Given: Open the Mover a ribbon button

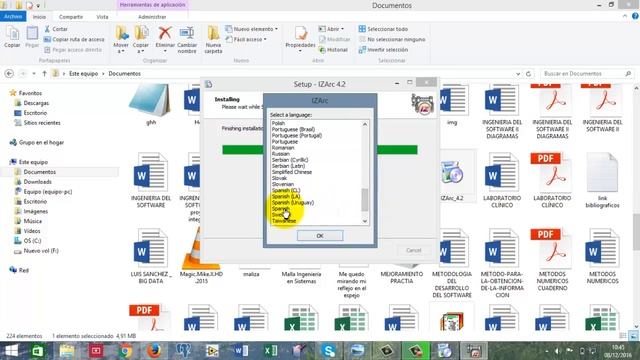Looking at the screenshot, I should (121, 40).
